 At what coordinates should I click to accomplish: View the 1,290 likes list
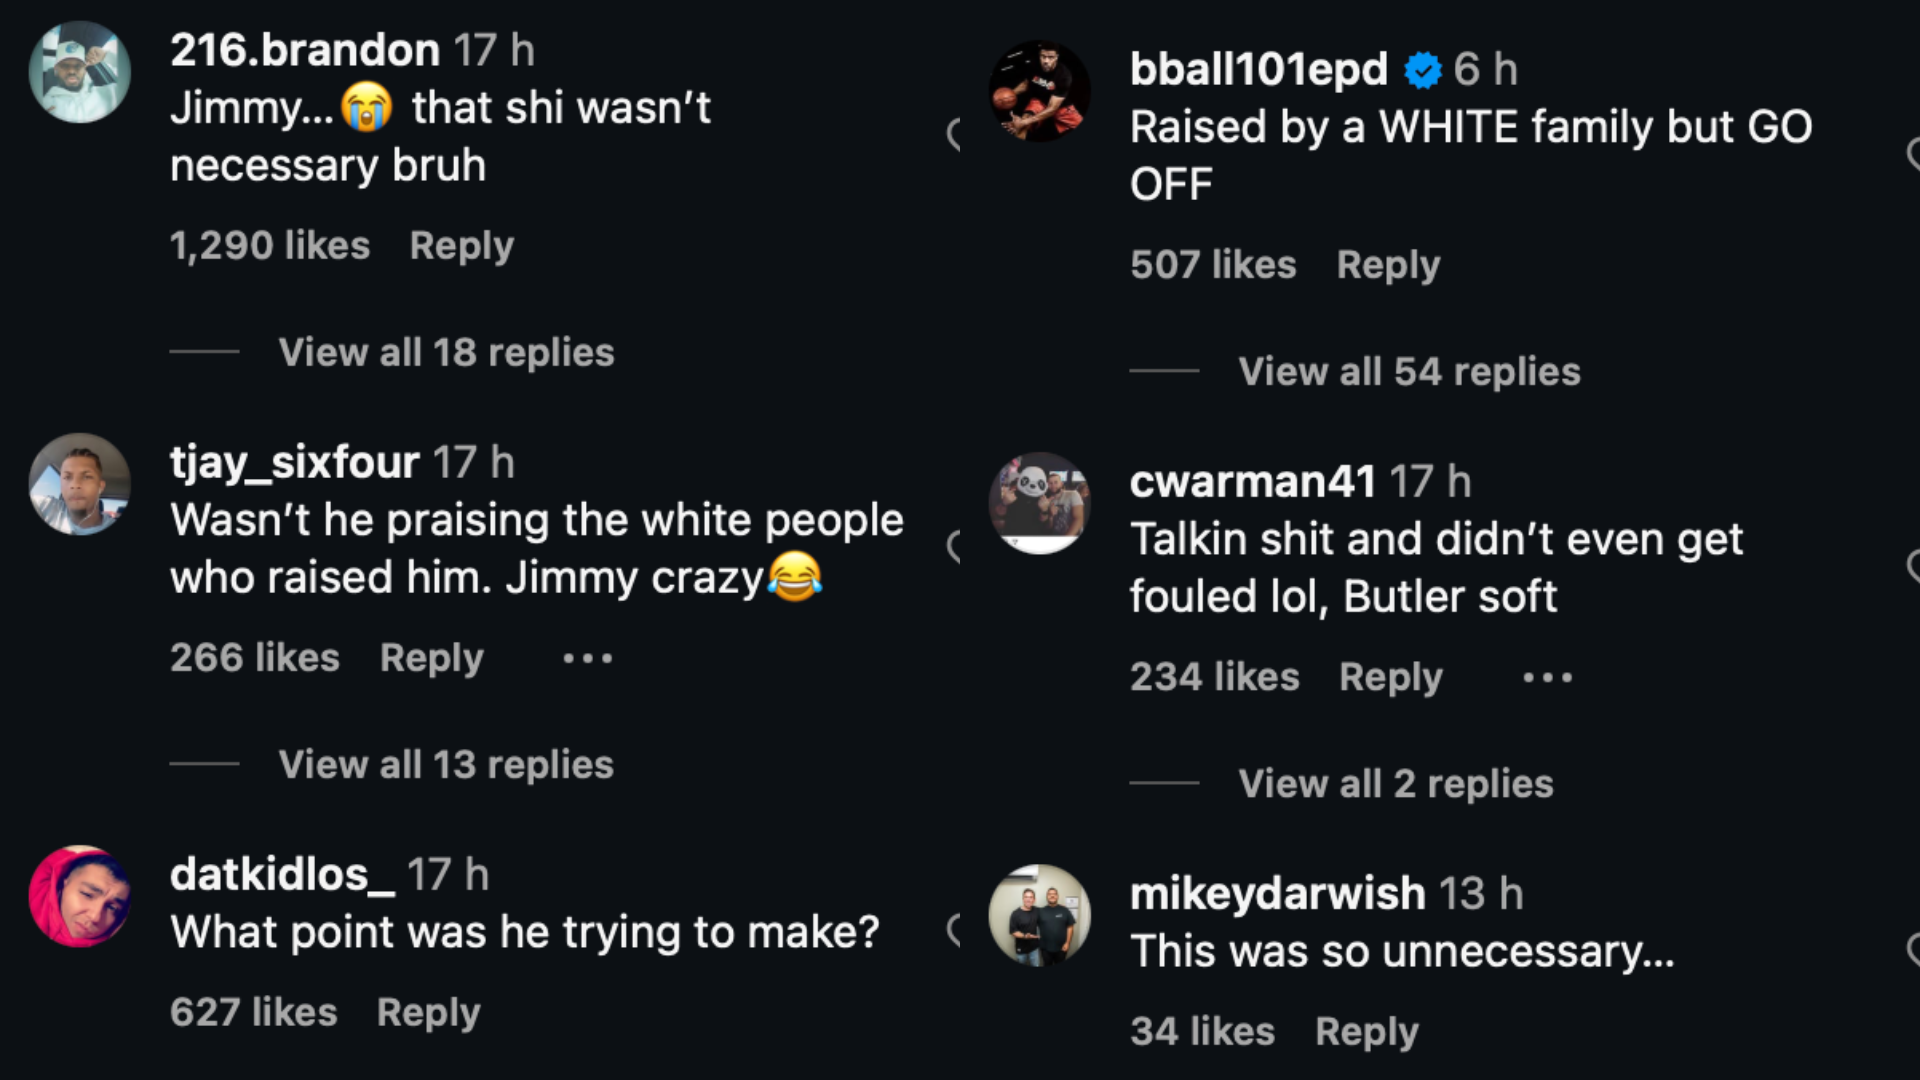point(270,246)
